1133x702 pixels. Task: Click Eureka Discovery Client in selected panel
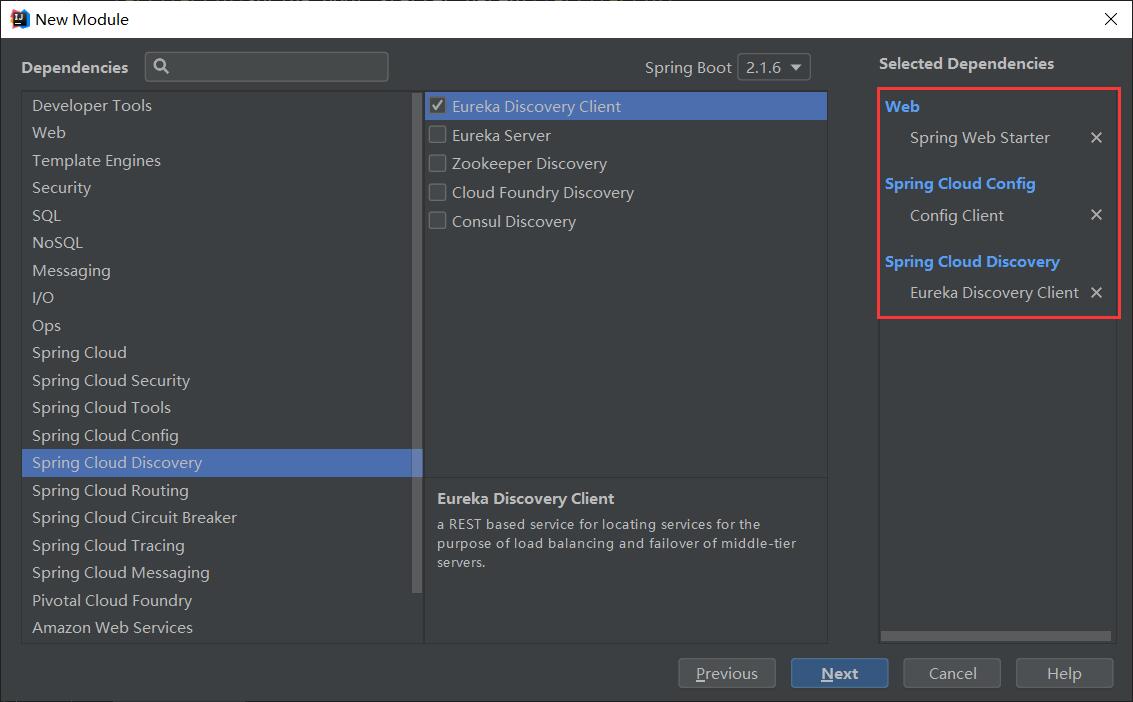pos(994,292)
